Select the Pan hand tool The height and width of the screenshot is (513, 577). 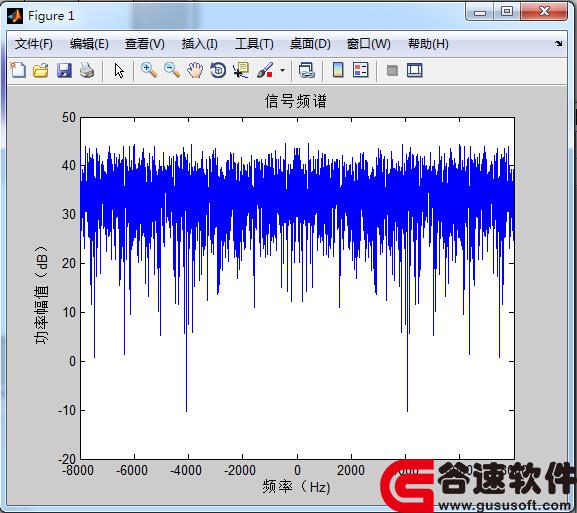point(195,70)
